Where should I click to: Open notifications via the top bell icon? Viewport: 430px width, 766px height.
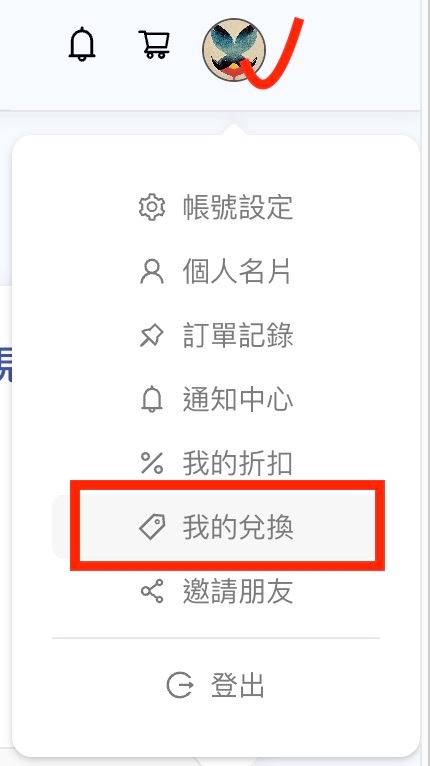[x=82, y=44]
